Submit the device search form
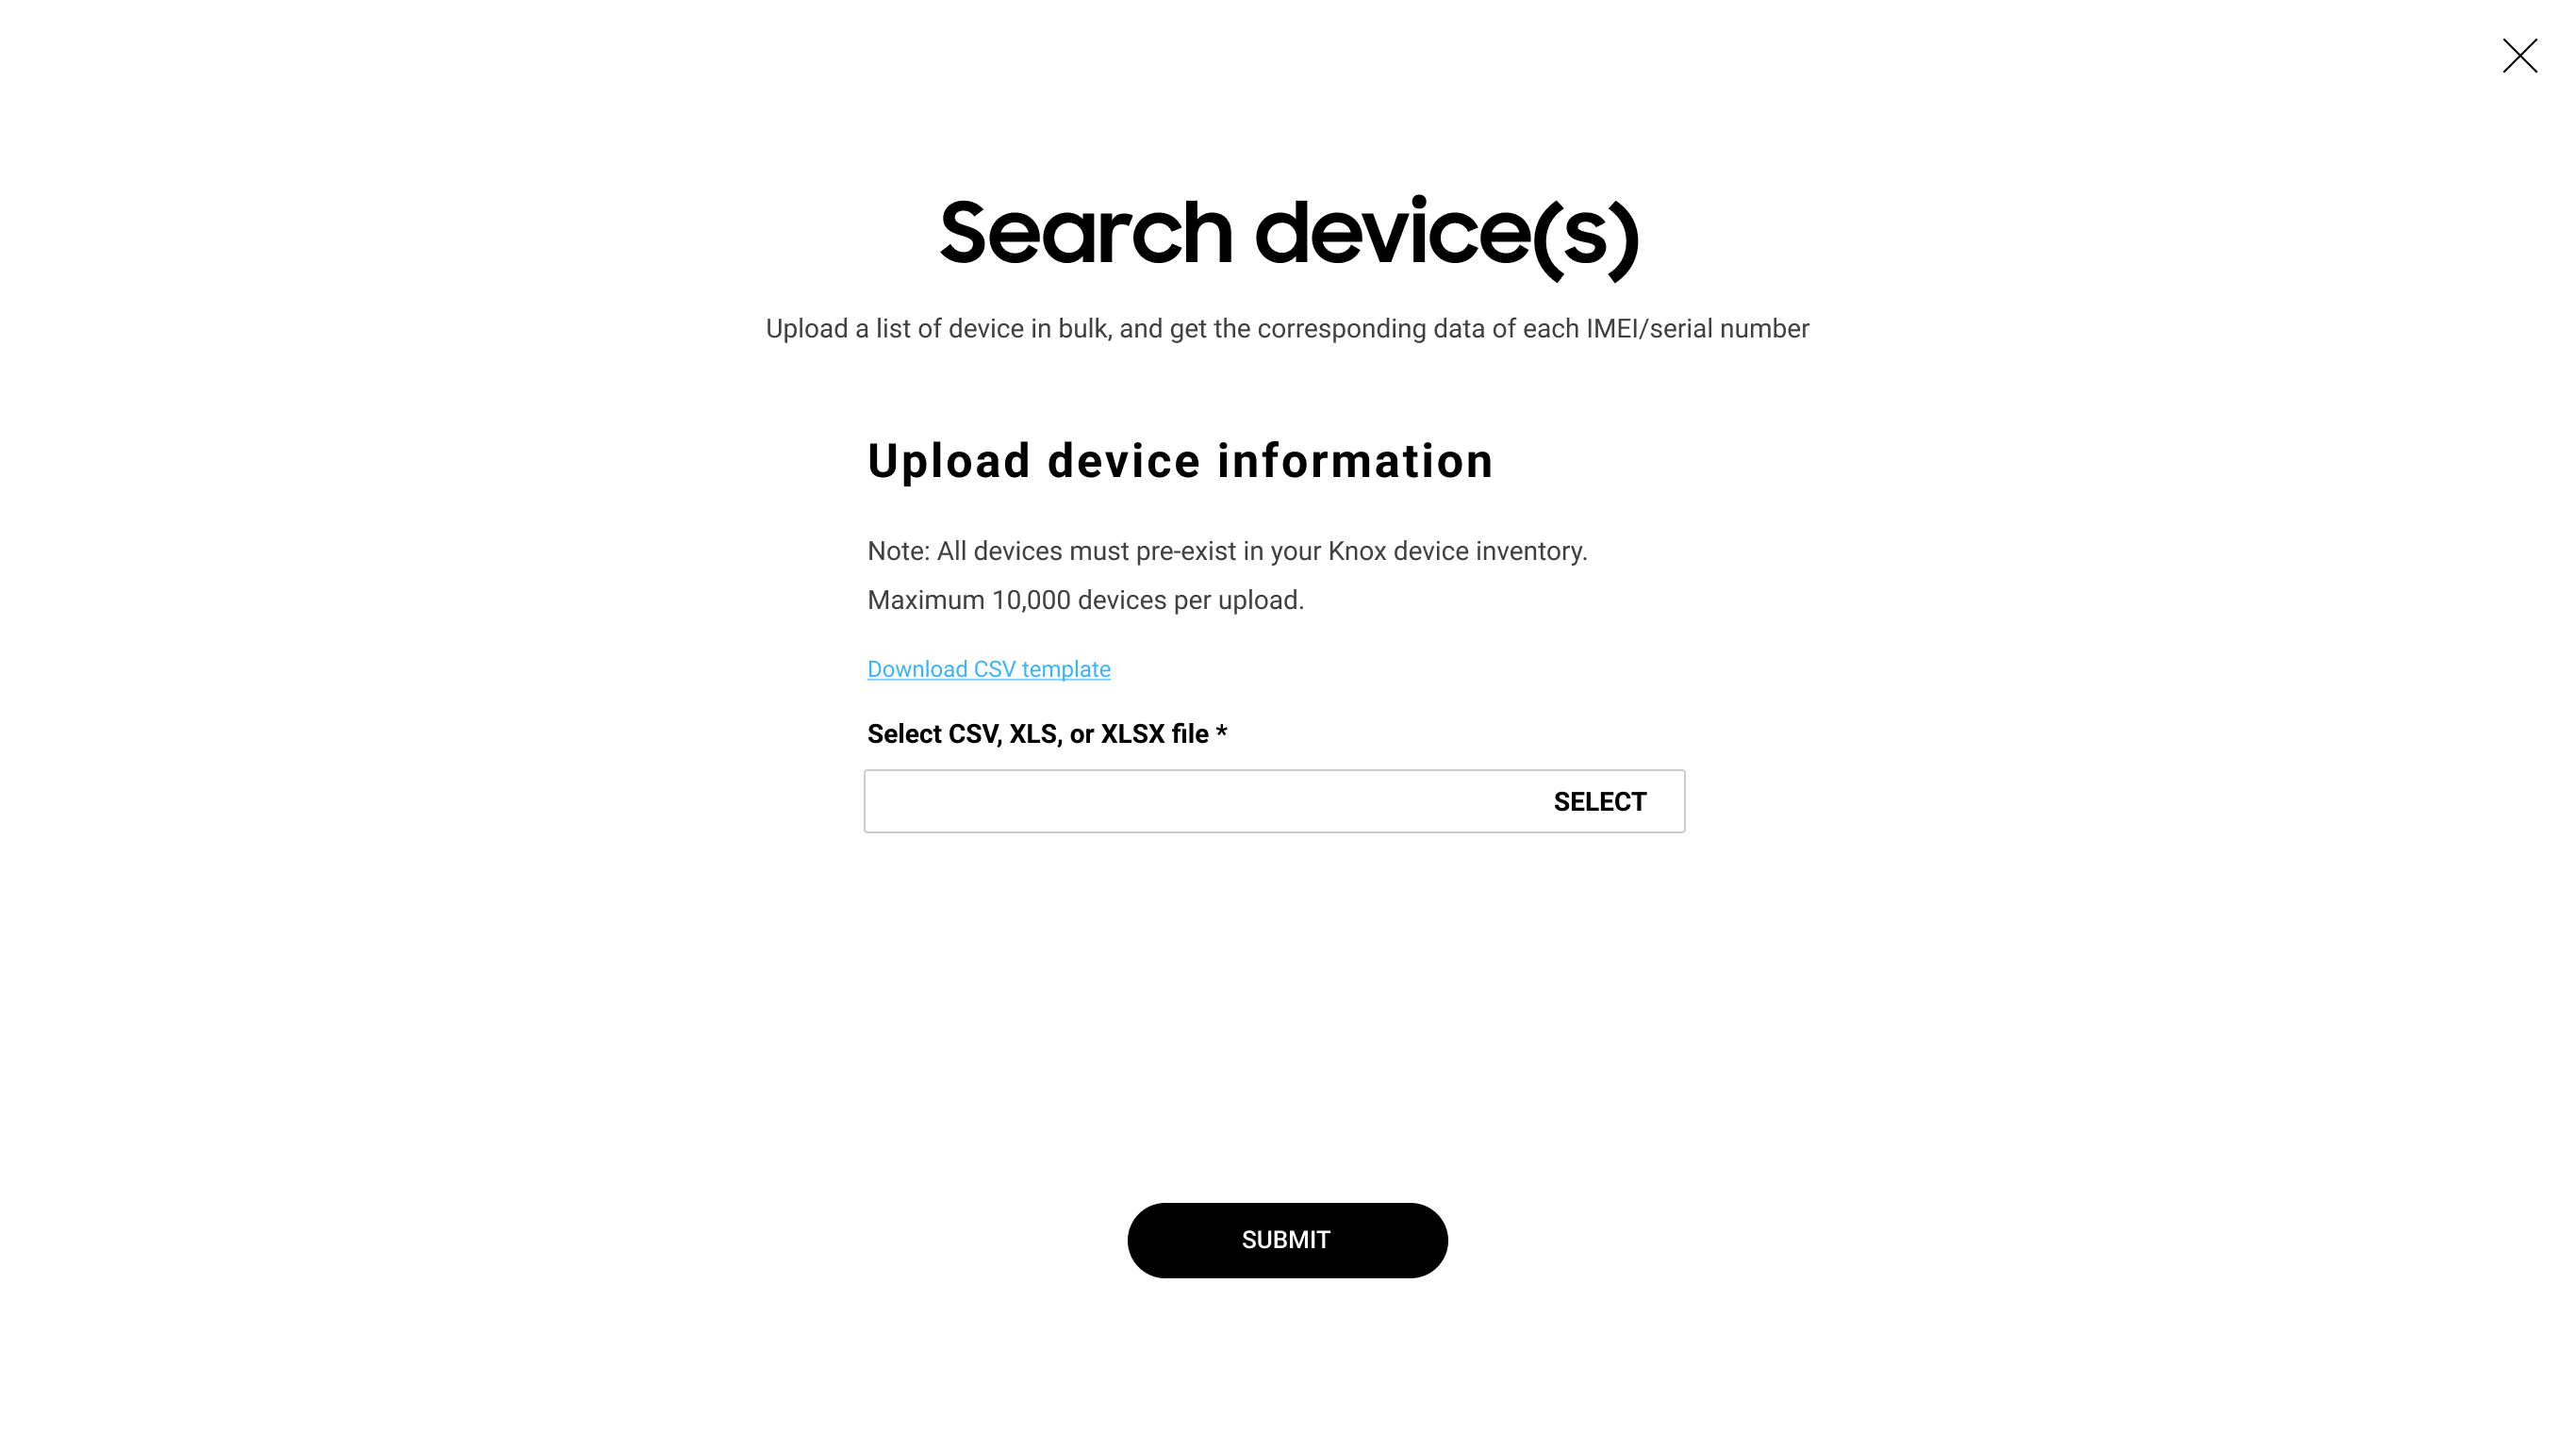Screen dimensions: 2576x1448 1286,1240
